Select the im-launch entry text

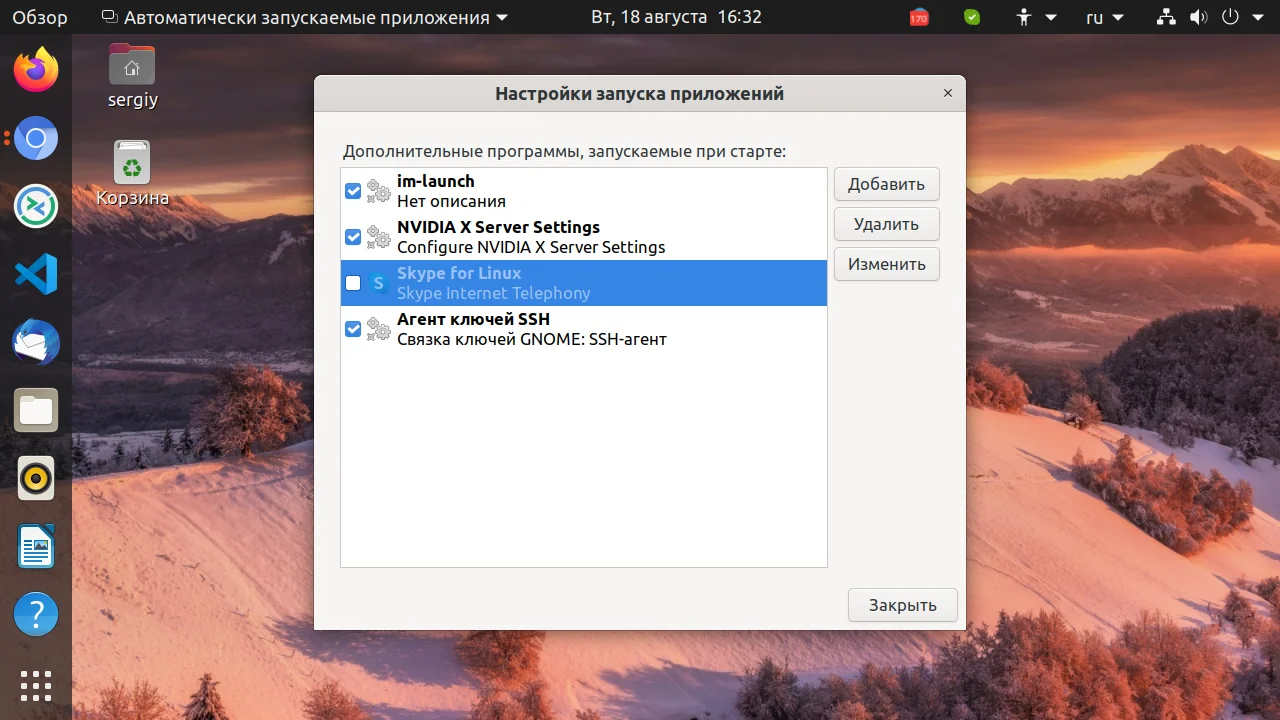(436, 181)
